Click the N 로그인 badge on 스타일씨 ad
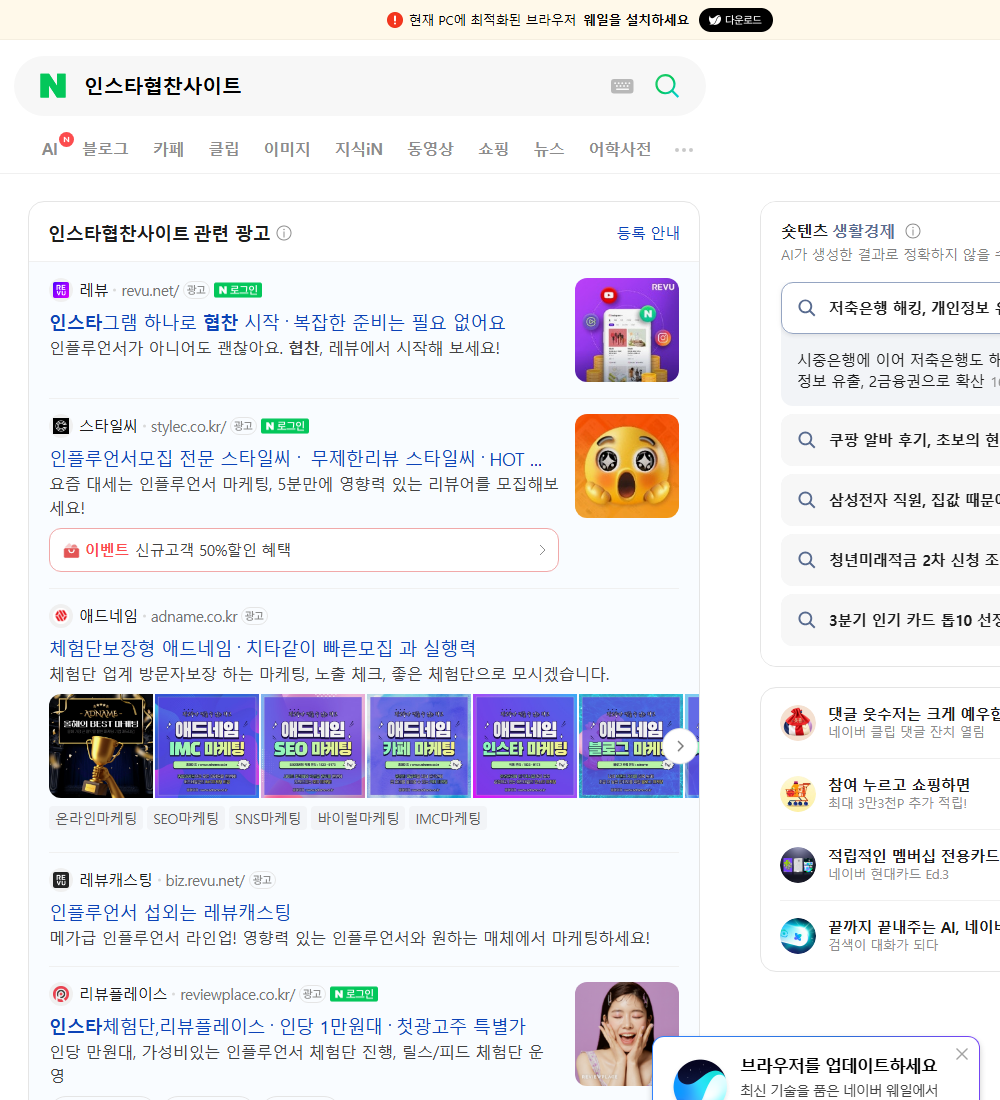The image size is (1000, 1100). tap(285, 426)
